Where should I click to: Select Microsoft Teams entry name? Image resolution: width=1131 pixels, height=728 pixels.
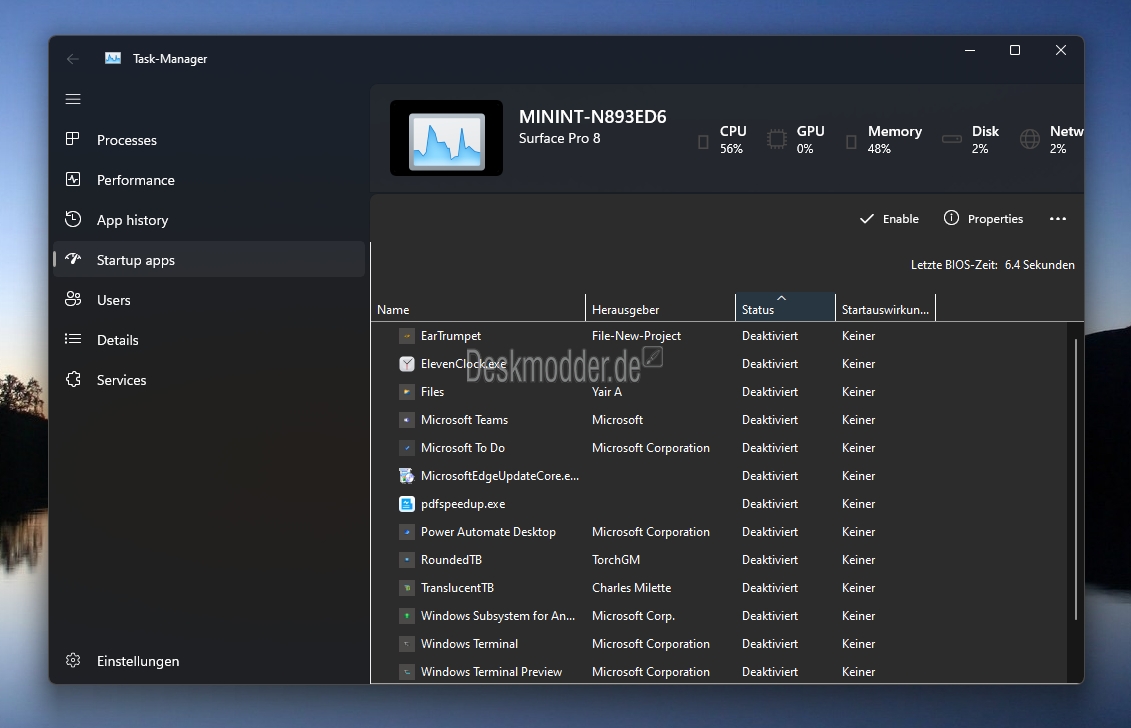465,420
